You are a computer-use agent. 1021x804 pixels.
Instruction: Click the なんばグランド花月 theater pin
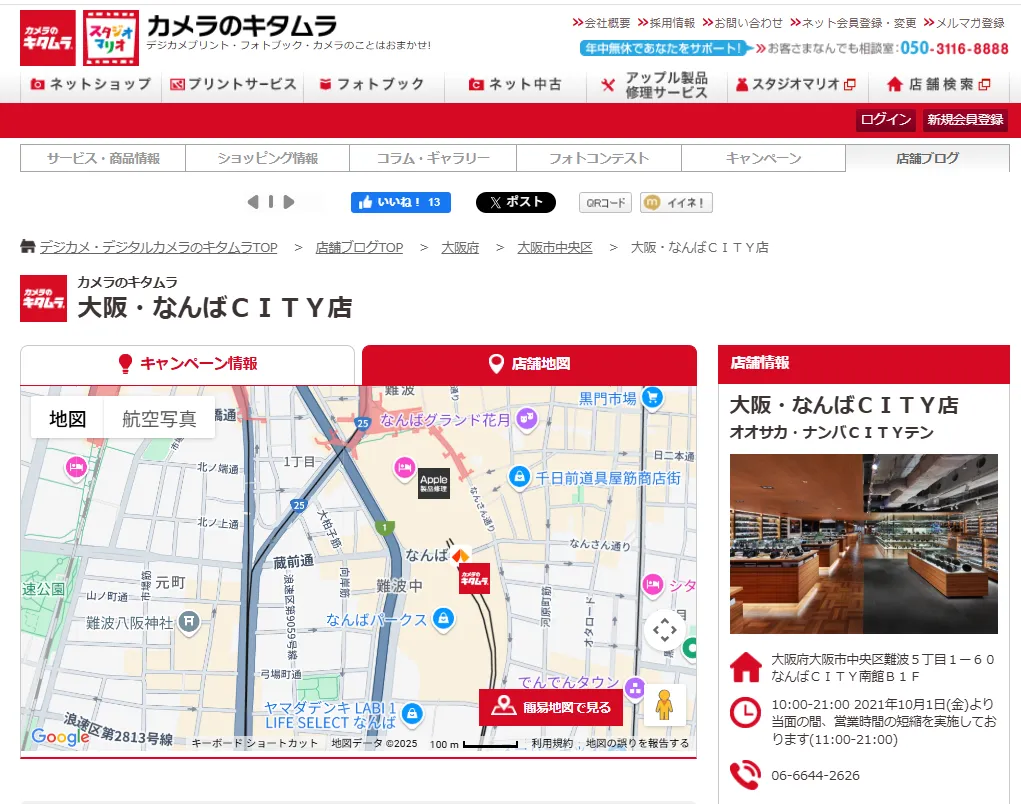(x=527, y=419)
